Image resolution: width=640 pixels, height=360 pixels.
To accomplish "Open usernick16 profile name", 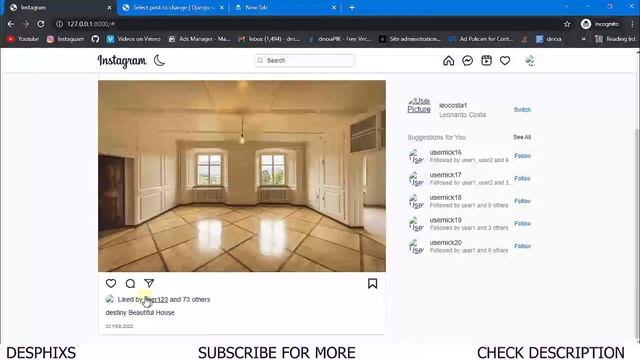I will tap(445, 152).
